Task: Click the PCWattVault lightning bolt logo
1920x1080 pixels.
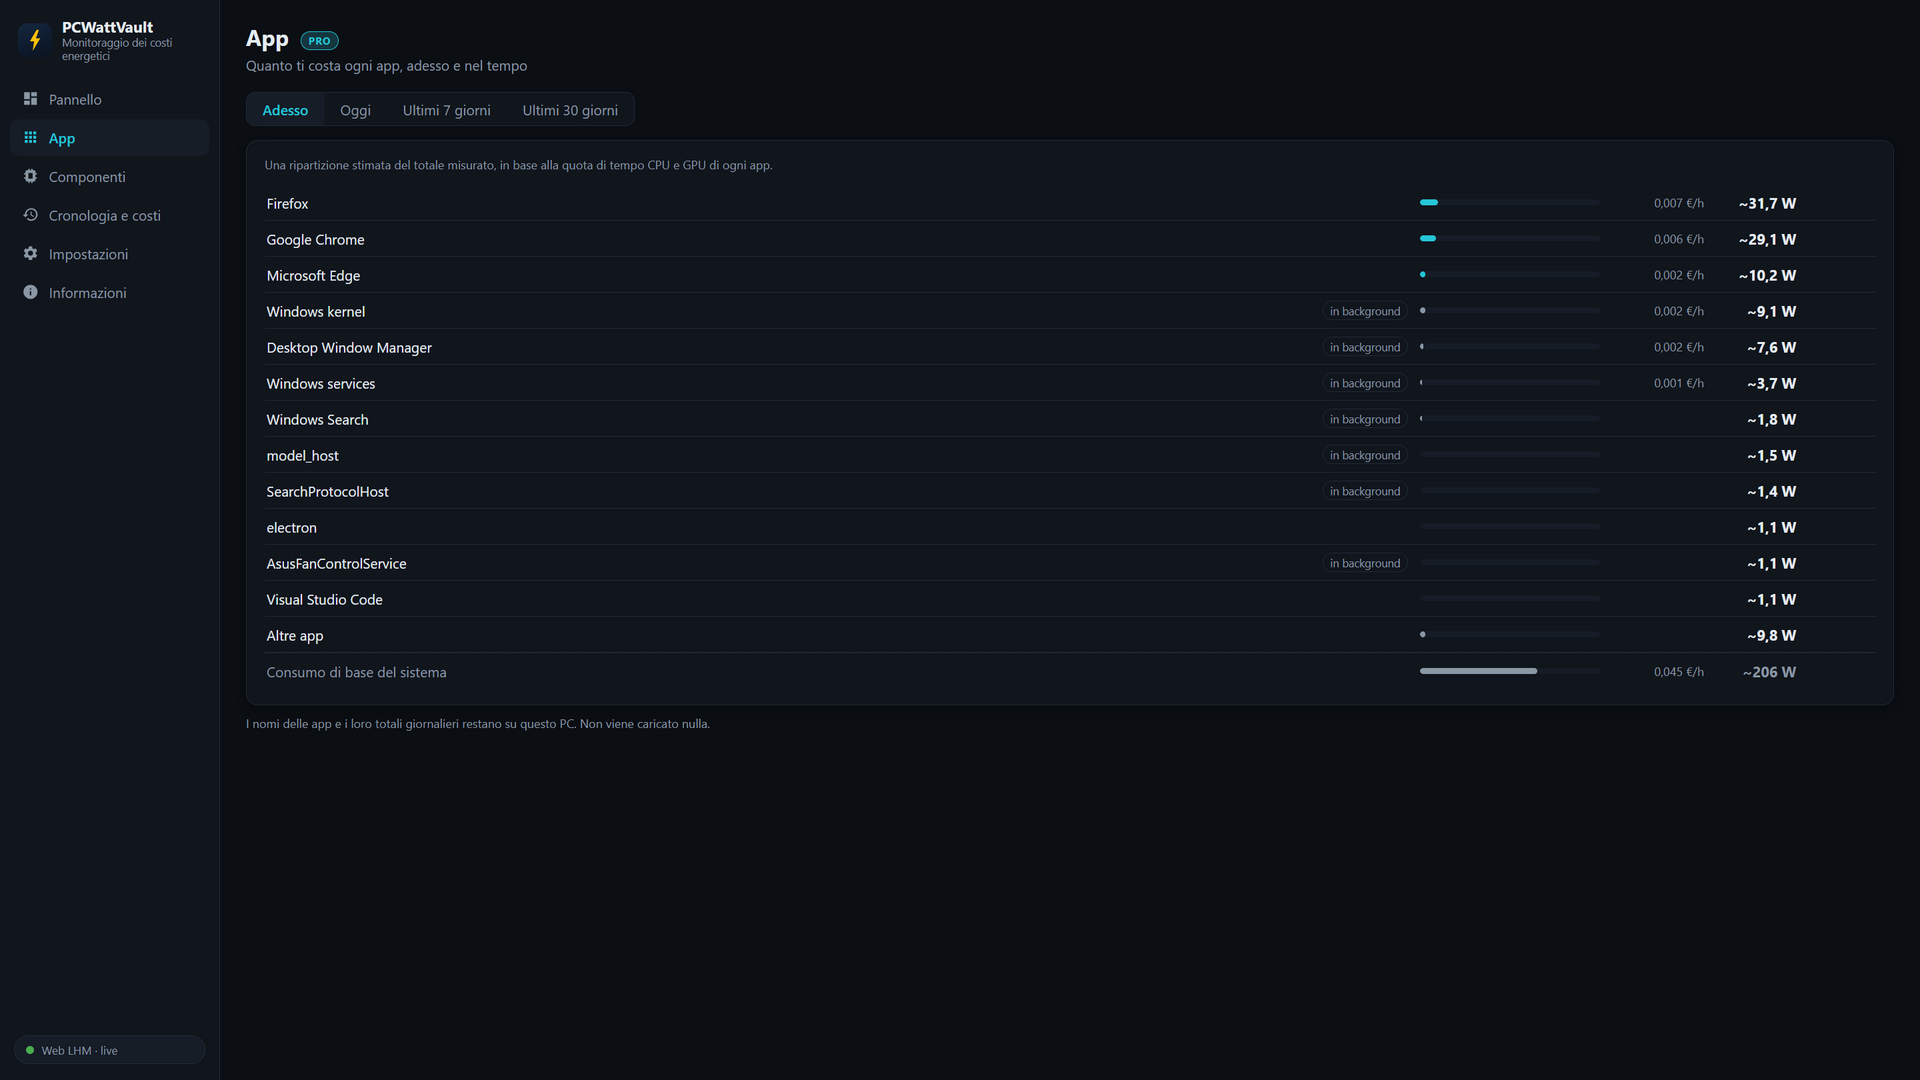Action: pos(35,40)
